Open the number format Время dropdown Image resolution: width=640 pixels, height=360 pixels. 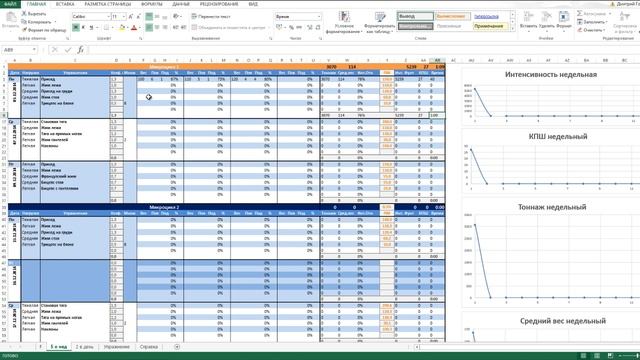298,17
